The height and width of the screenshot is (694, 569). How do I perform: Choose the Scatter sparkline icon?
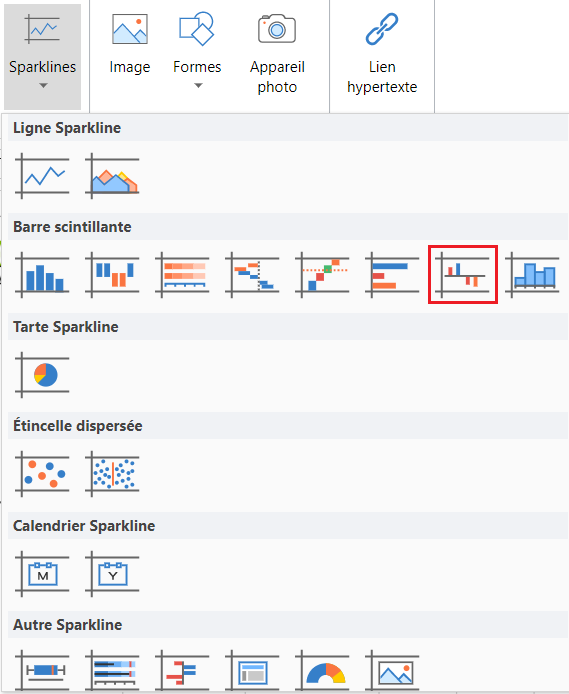coord(42,474)
